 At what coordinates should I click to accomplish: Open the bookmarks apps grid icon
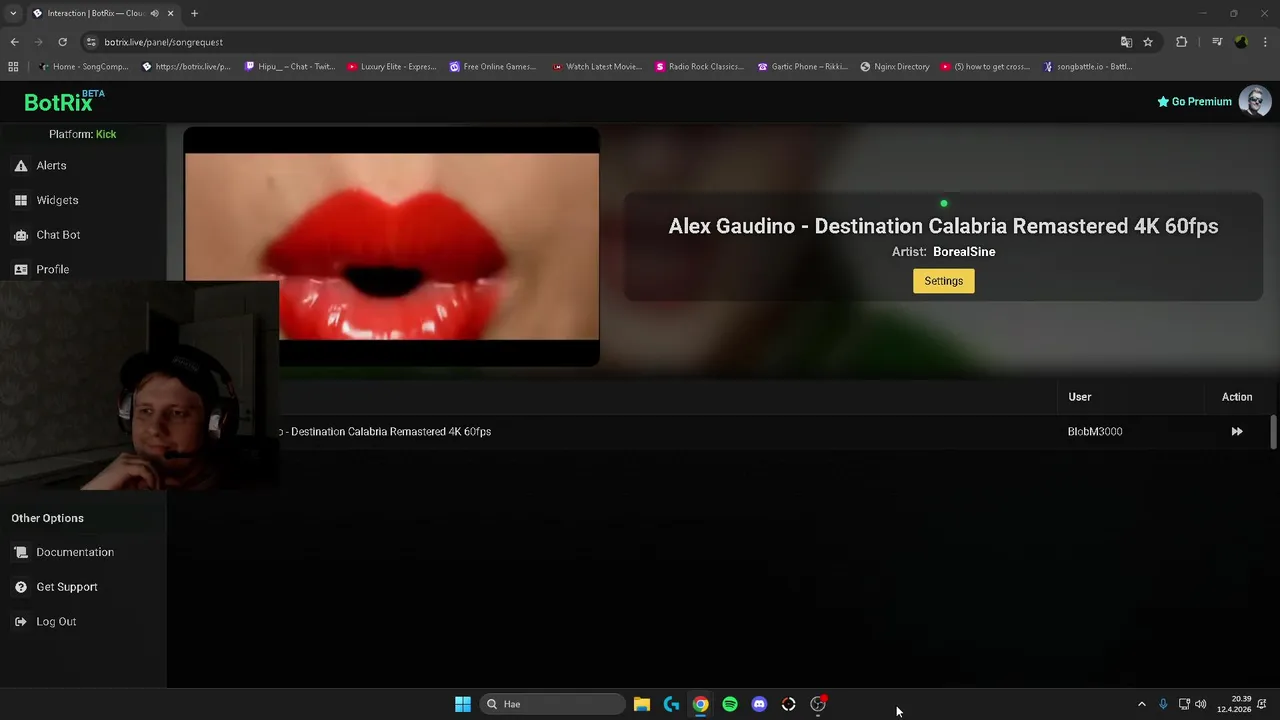click(x=13, y=67)
